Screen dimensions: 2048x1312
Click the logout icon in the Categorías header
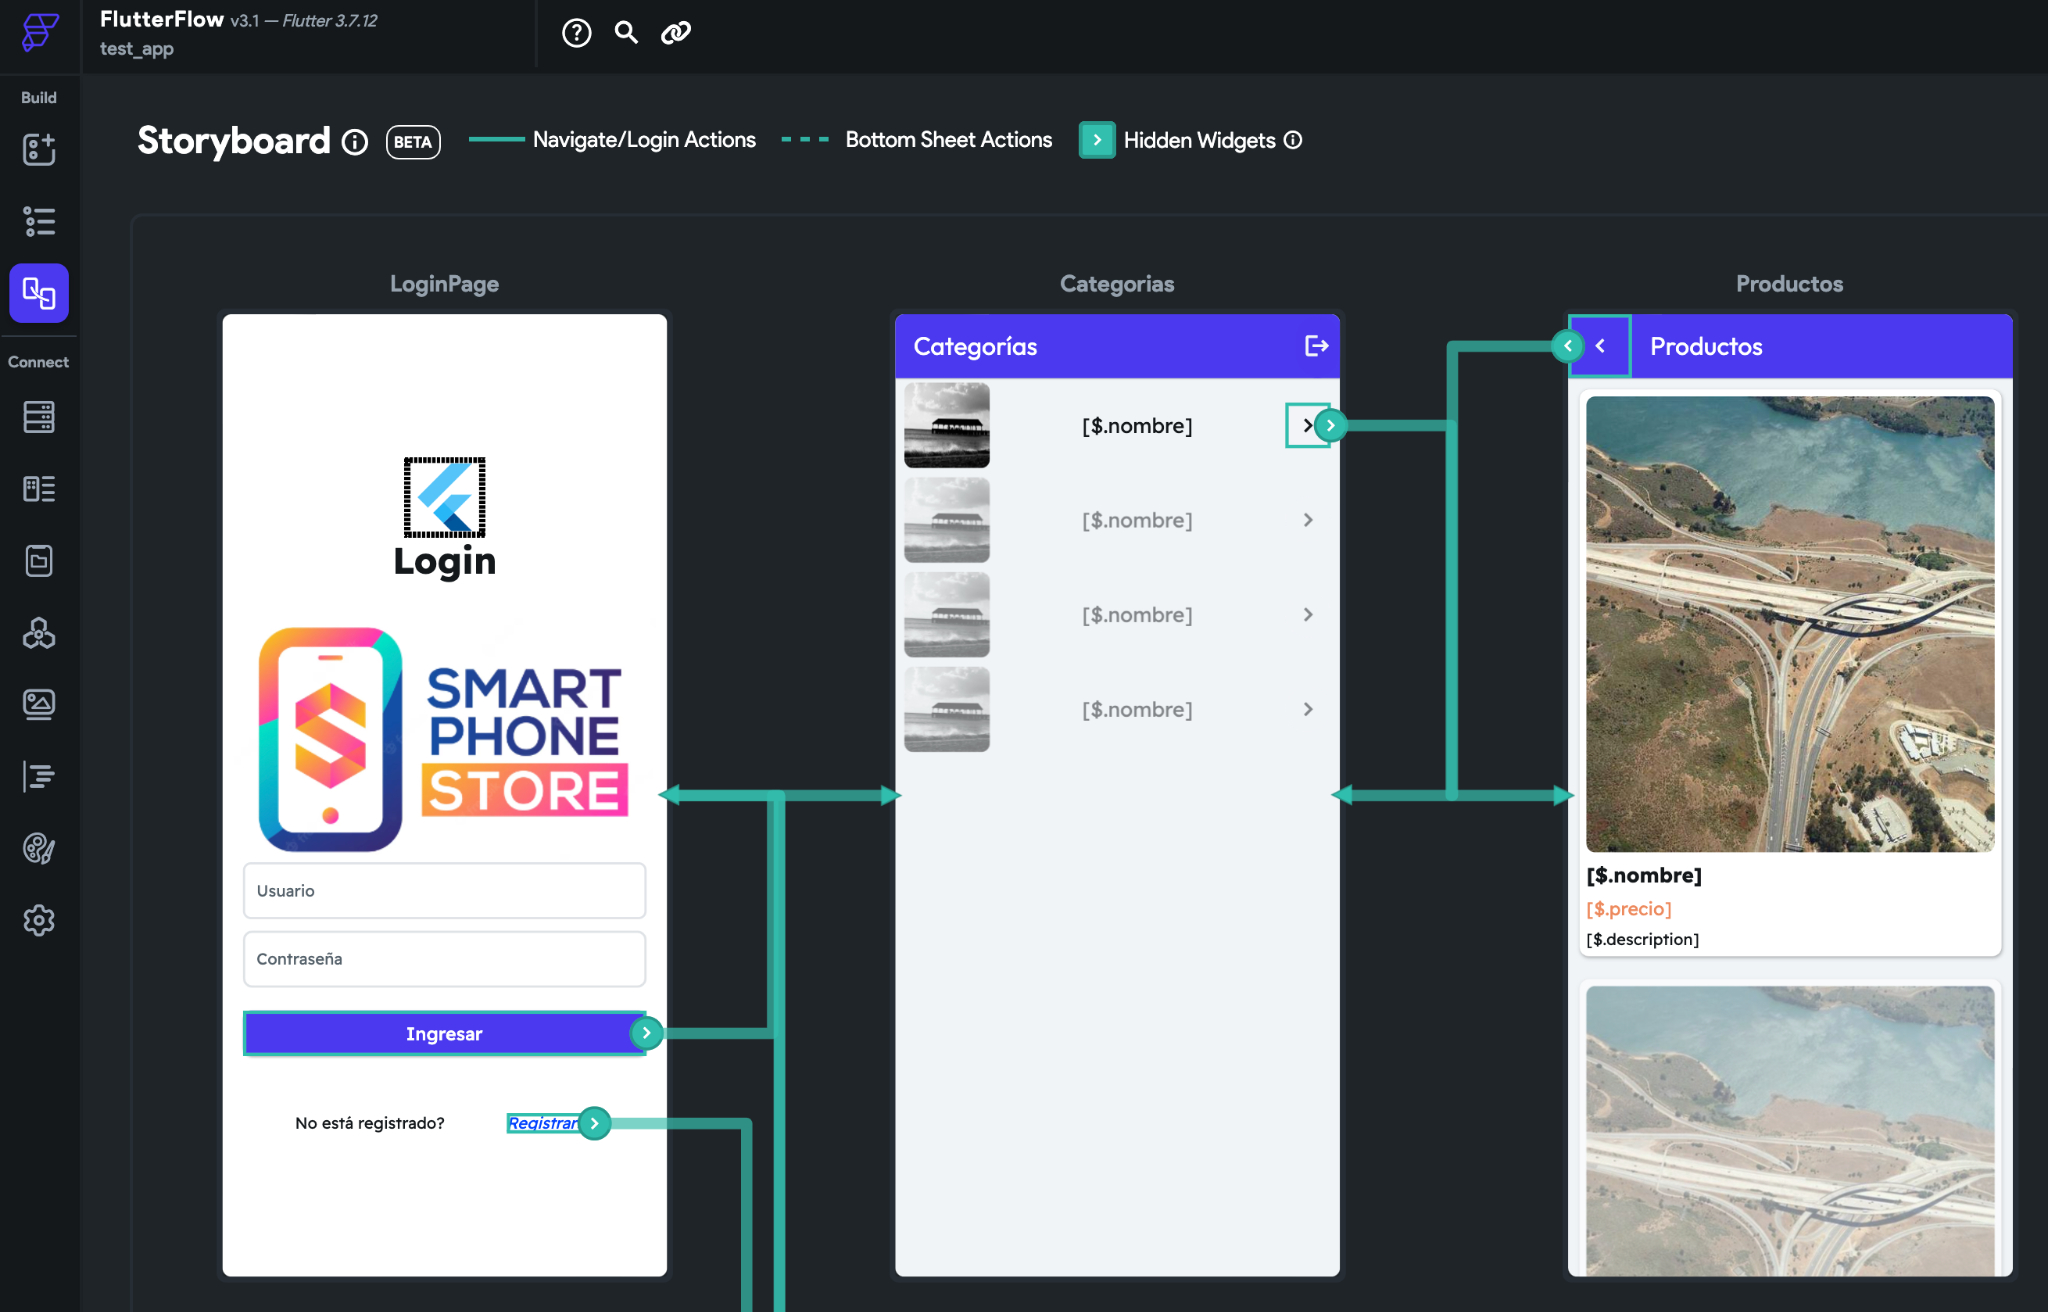(1316, 346)
